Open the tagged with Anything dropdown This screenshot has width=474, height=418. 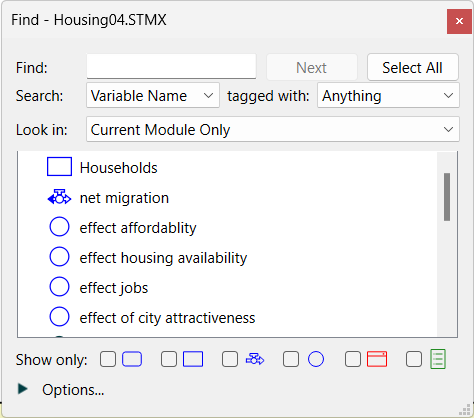(388, 96)
